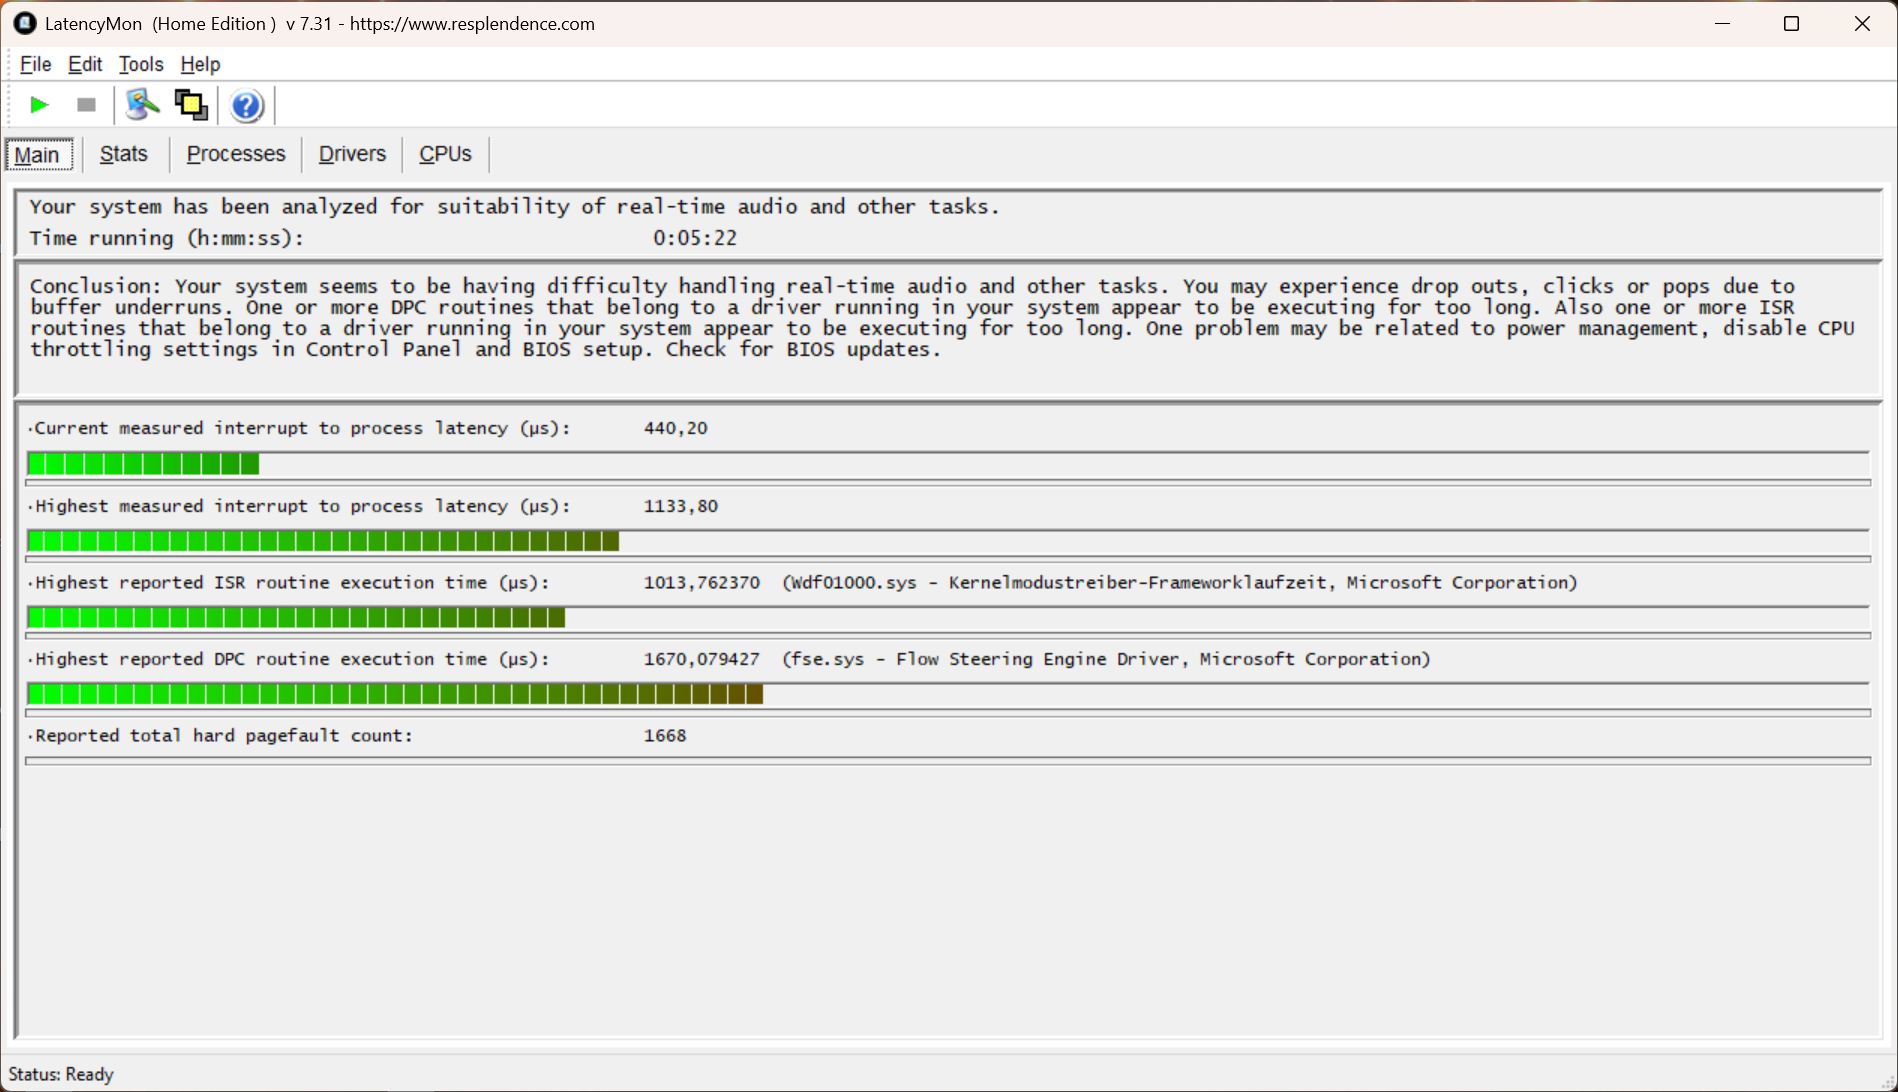1898x1092 pixels.
Task: Click 'Current measured interrupt to process latency' label
Action: [x=302, y=428]
